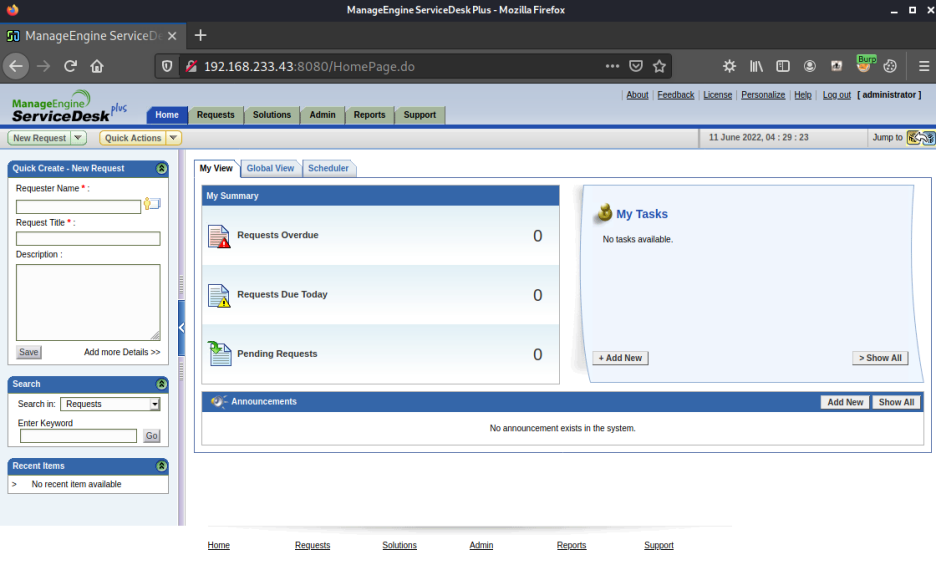
Task: Click the Enter Keyword search field
Action: [78, 436]
